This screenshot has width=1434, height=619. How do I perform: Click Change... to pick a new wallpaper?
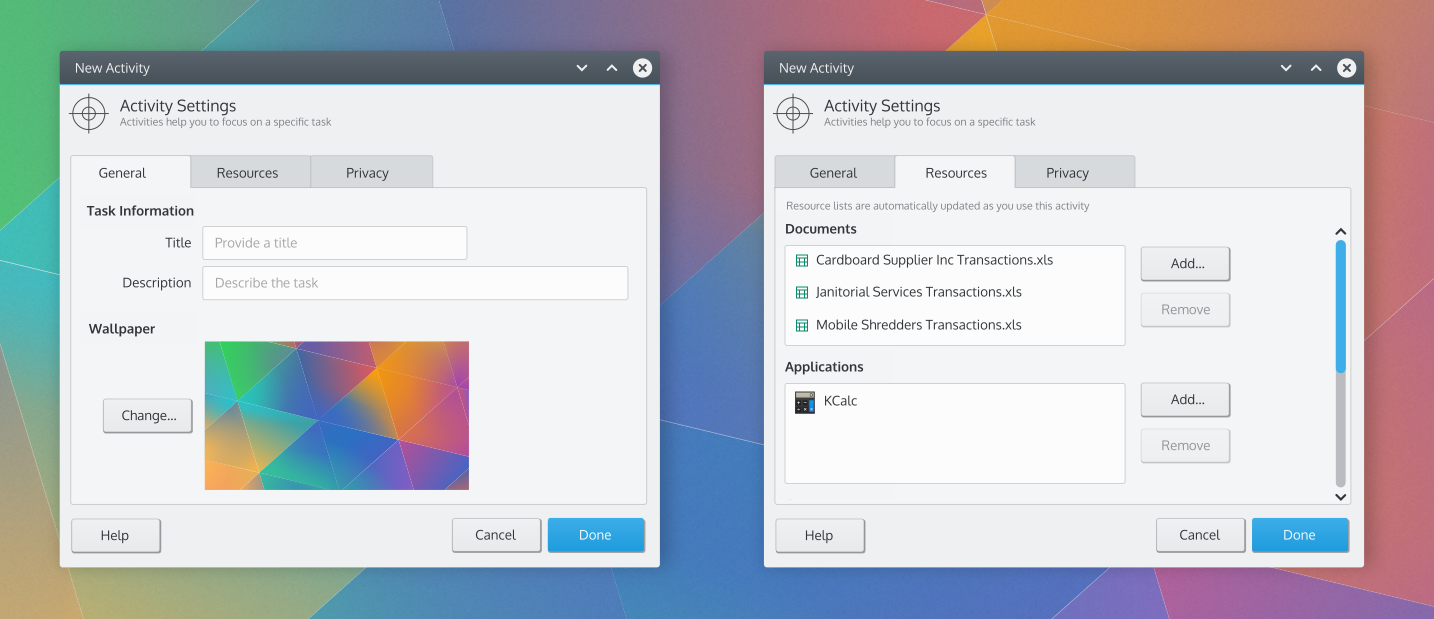[148, 416]
